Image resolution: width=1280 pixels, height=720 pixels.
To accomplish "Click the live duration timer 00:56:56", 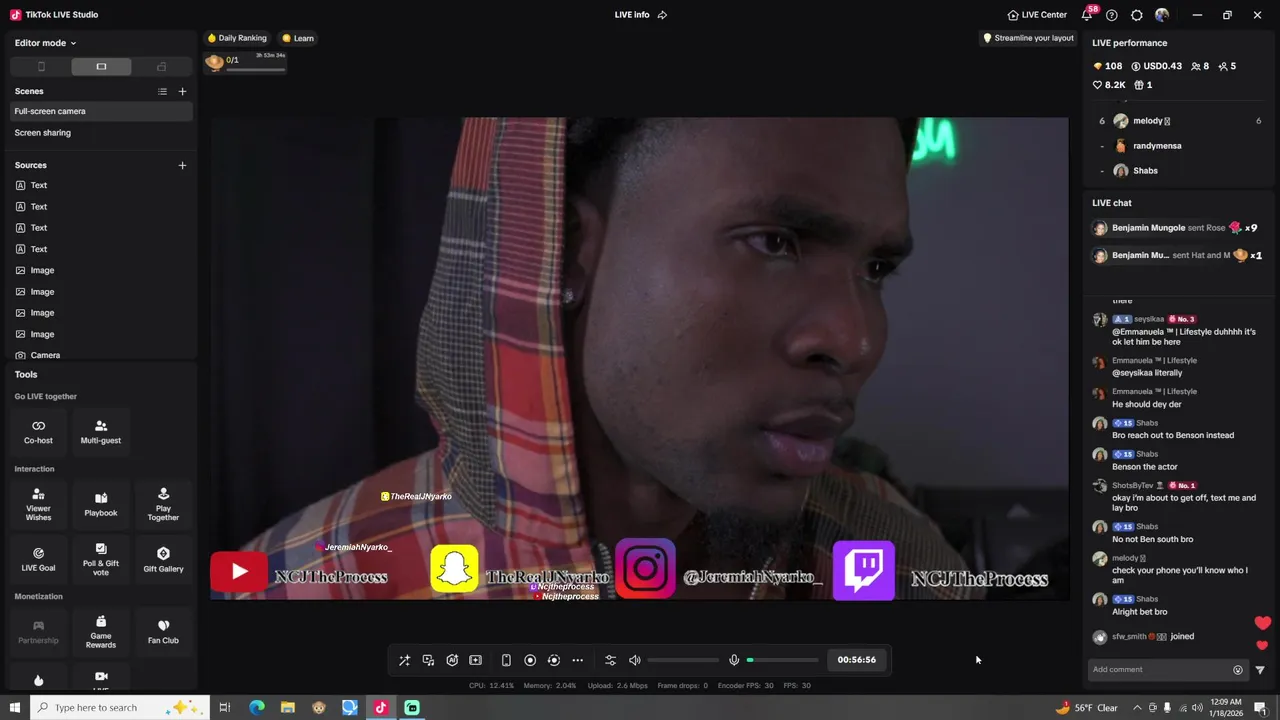I will tap(857, 660).
